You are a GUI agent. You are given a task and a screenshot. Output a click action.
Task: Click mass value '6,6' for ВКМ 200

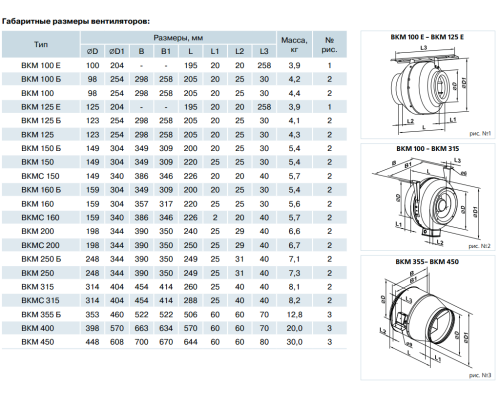(x=294, y=231)
